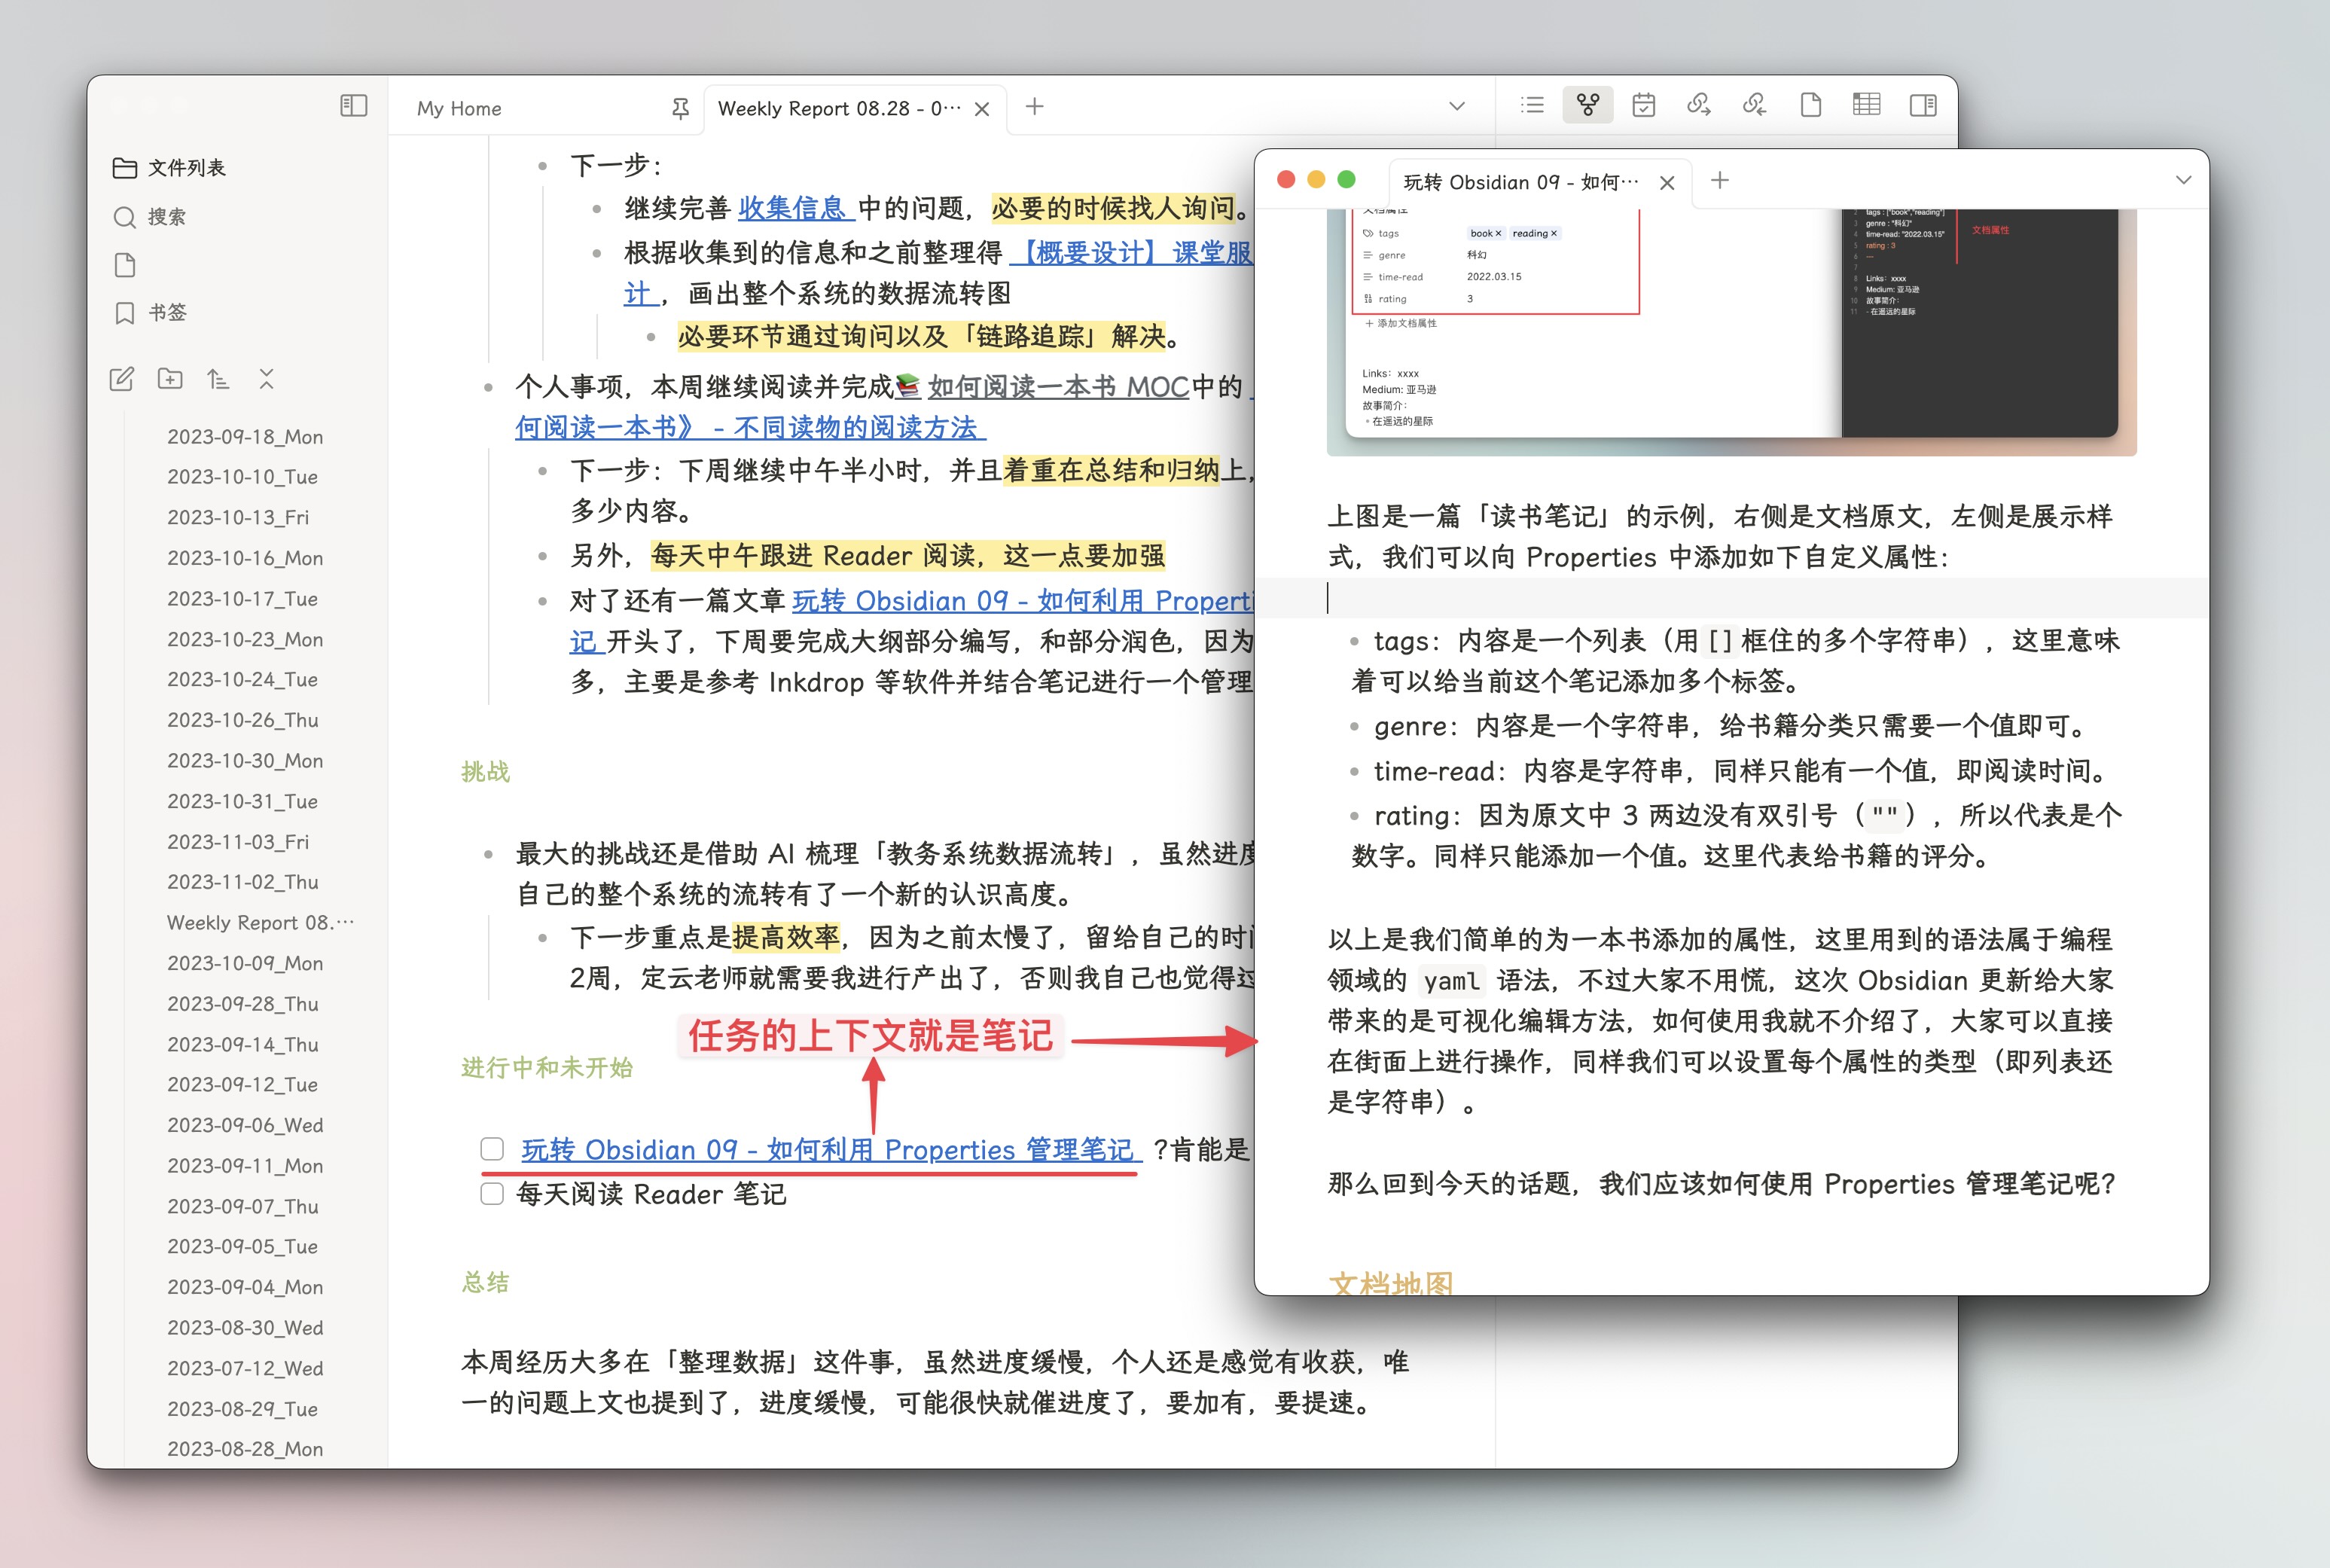The height and width of the screenshot is (1568, 2330).
Task: Open the graph view icon
Action: click(1588, 105)
